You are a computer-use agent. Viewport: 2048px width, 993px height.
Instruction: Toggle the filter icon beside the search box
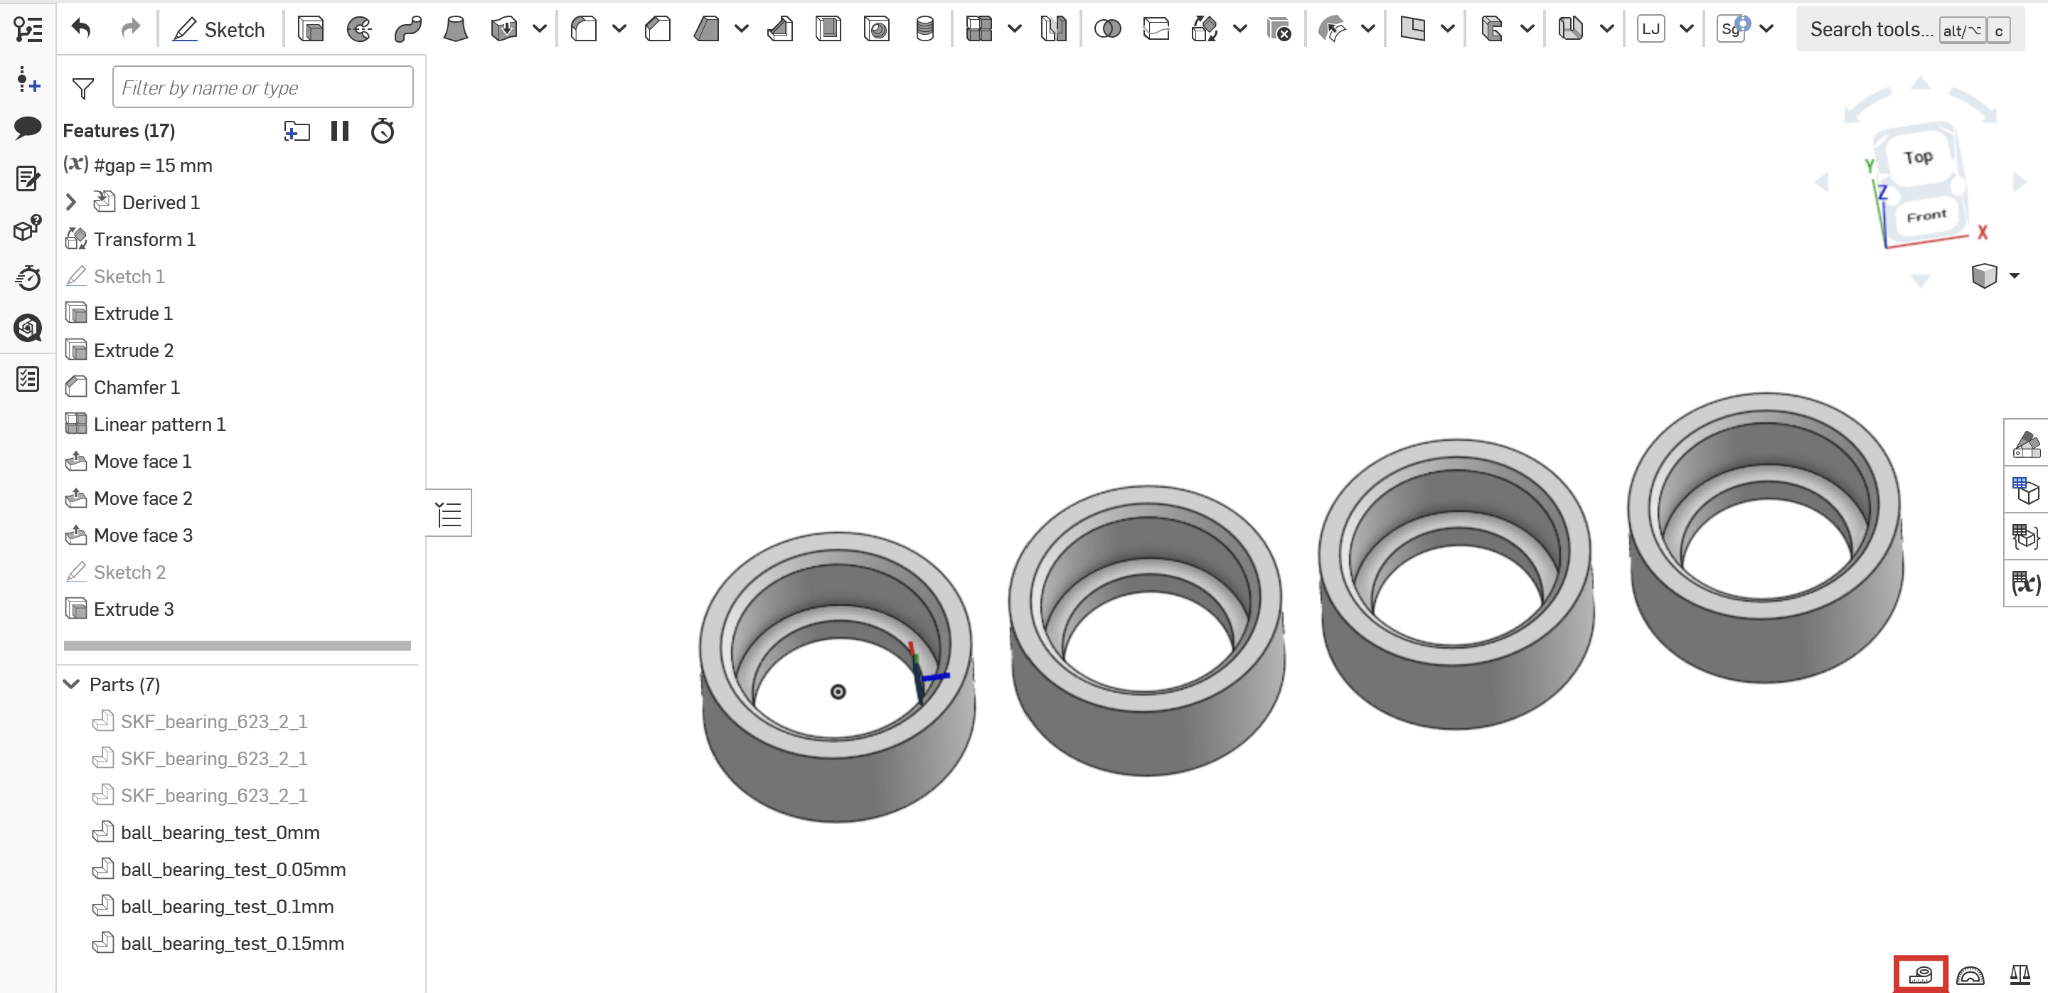(84, 89)
